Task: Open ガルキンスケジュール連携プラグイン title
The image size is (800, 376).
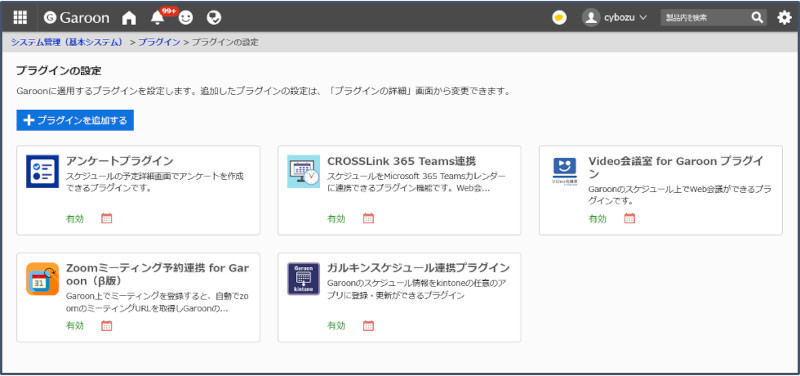Action: pyautogui.click(x=418, y=268)
